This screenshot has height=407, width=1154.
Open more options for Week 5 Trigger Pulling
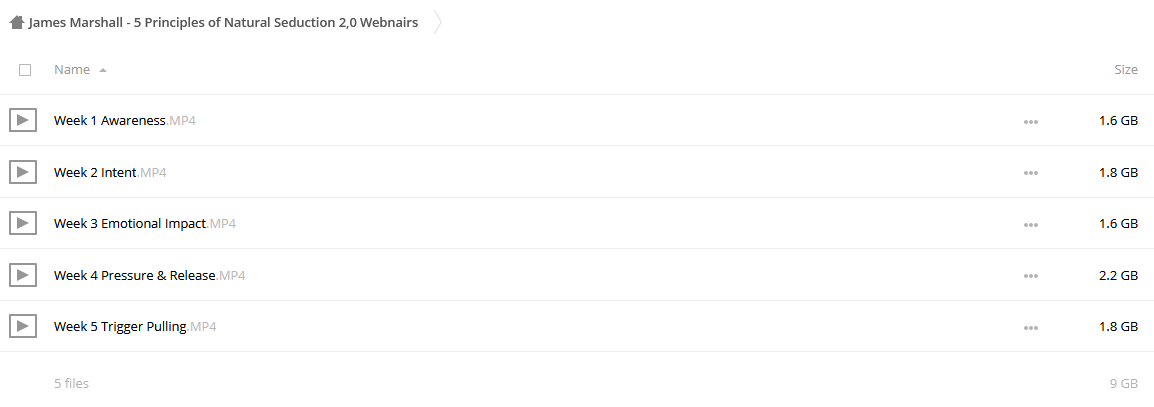[x=1030, y=328]
